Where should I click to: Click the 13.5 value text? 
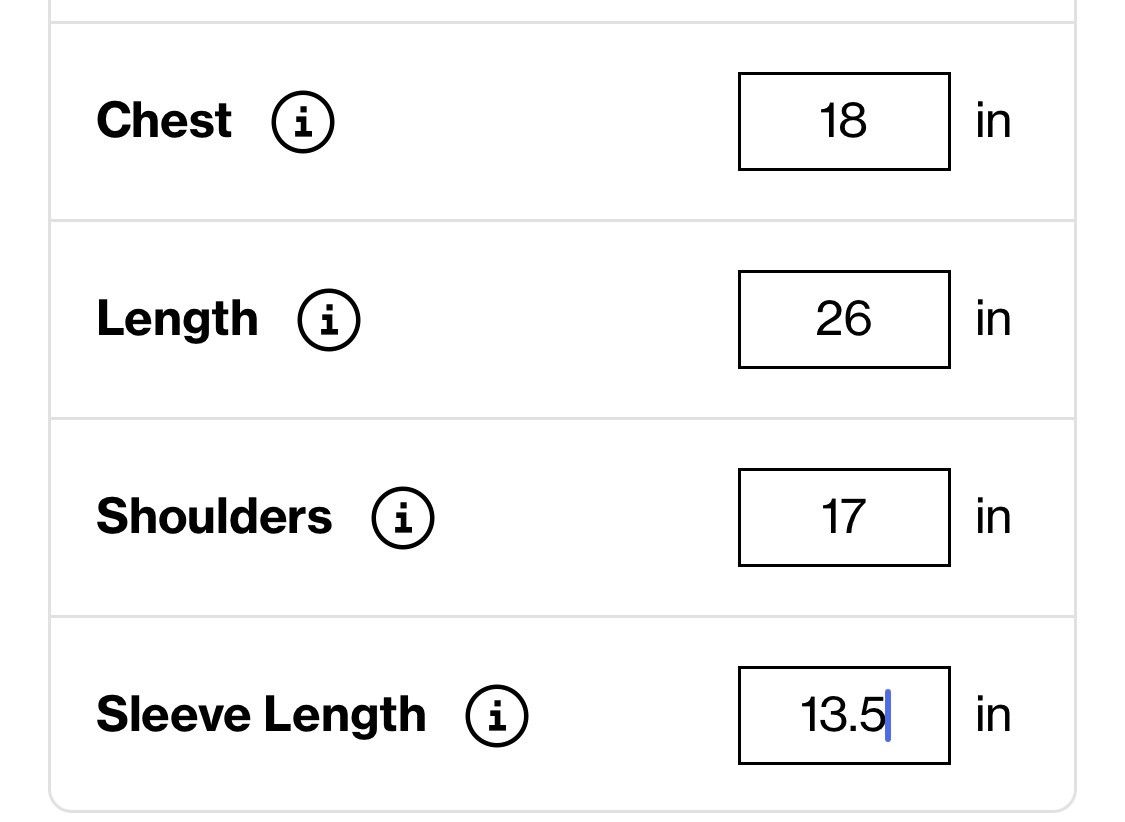[843, 715]
